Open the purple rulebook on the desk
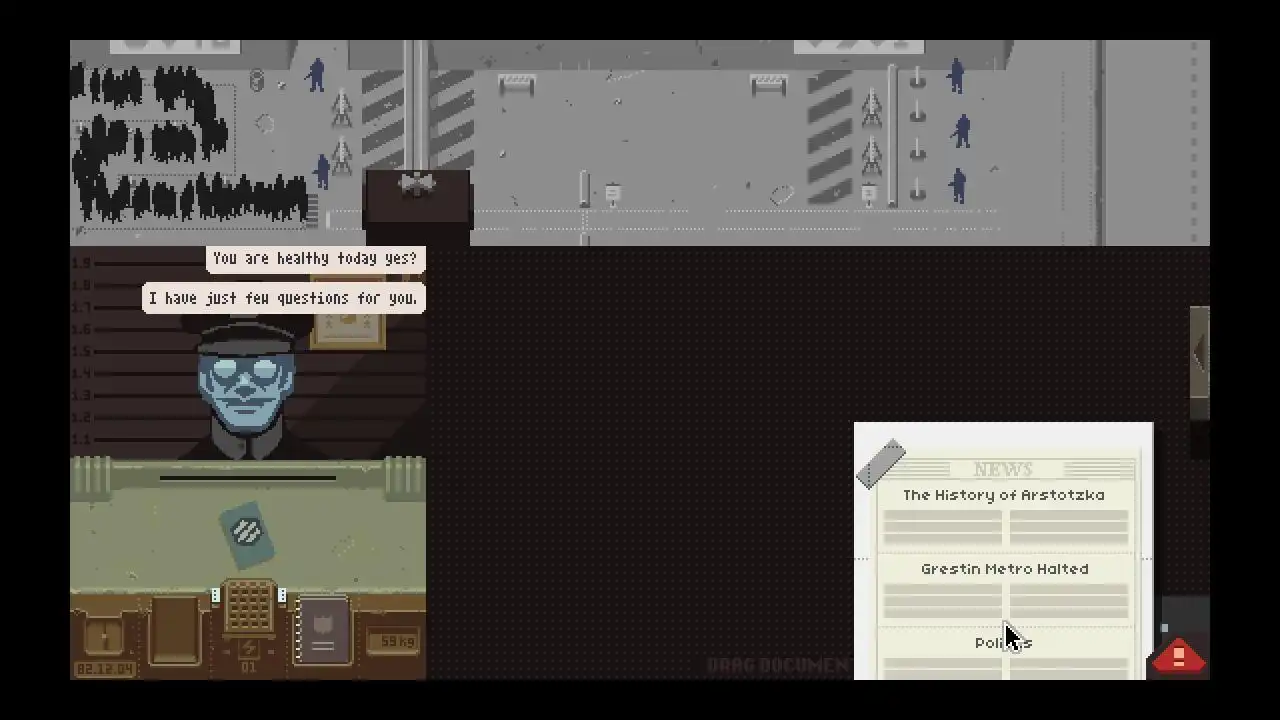This screenshot has width=1280, height=720. pyautogui.click(x=322, y=631)
